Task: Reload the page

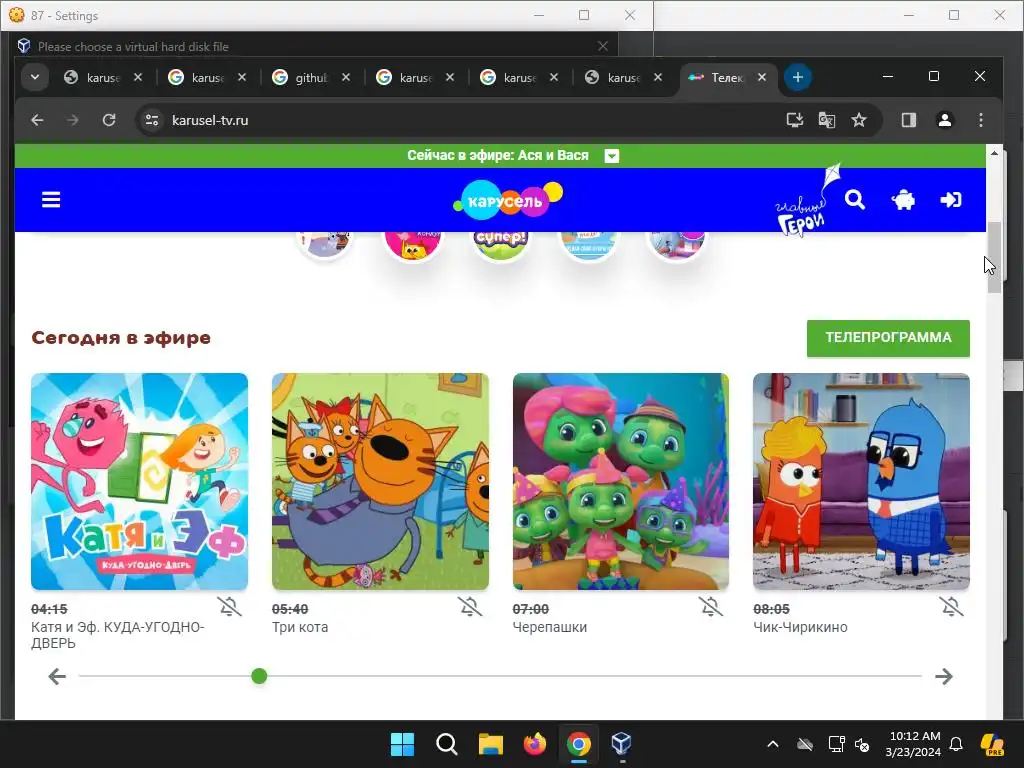Action: click(x=109, y=120)
